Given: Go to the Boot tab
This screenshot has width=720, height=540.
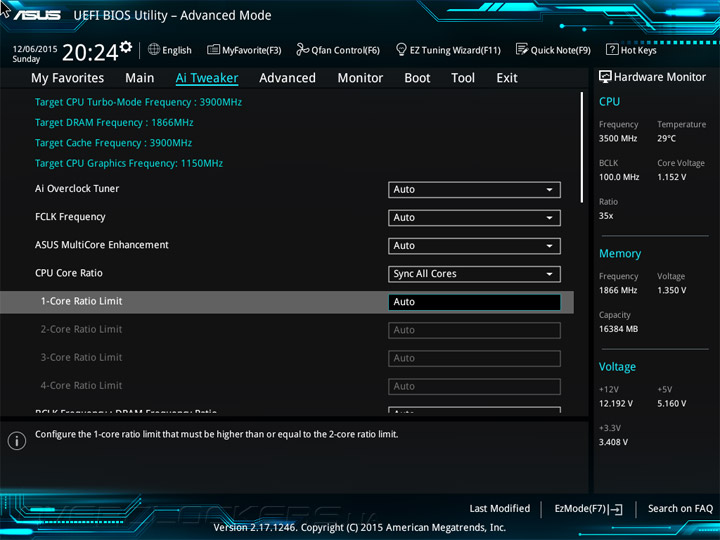Looking at the screenshot, I should (417, 78).
